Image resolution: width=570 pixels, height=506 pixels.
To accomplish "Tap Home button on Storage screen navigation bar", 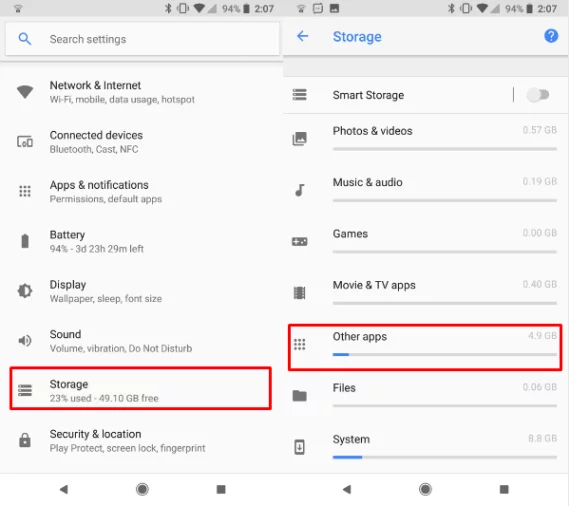I will point(425,489).
